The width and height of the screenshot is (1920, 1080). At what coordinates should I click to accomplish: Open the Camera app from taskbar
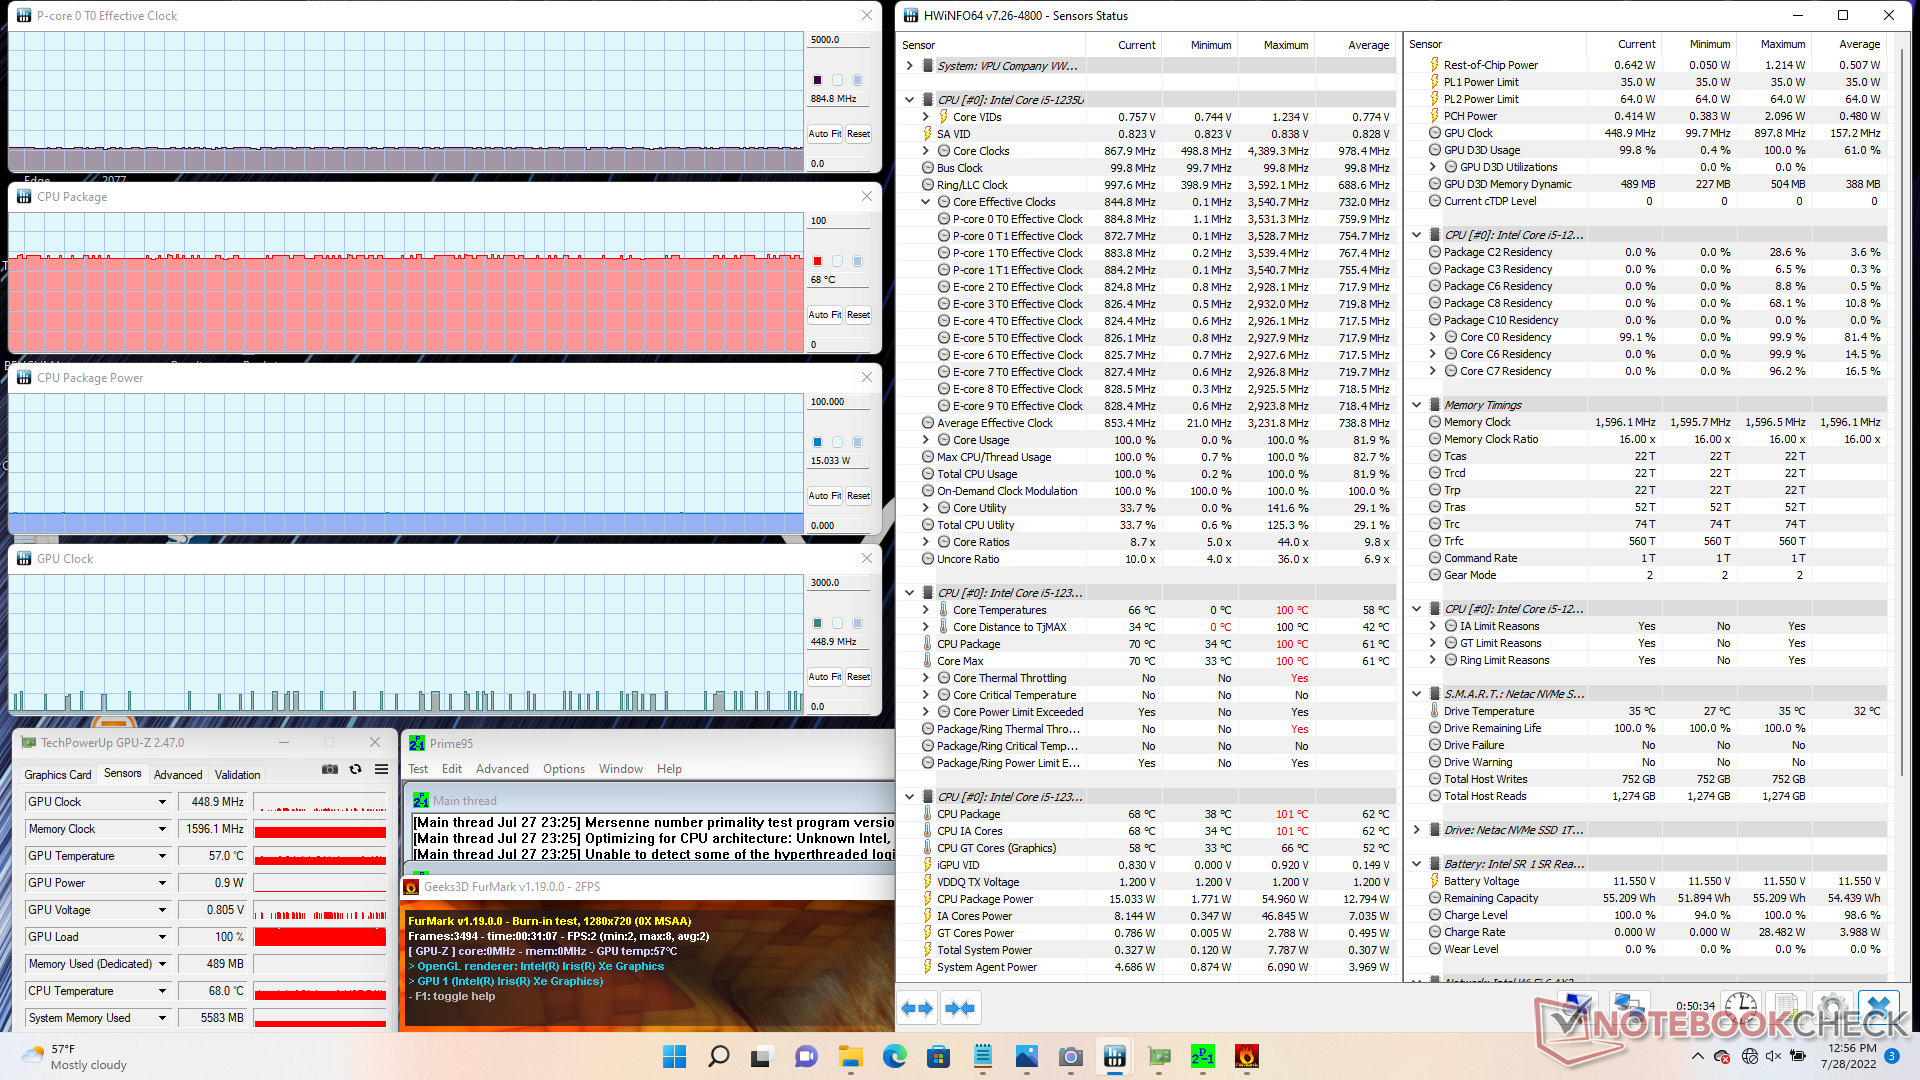tap(1070, 1056)
